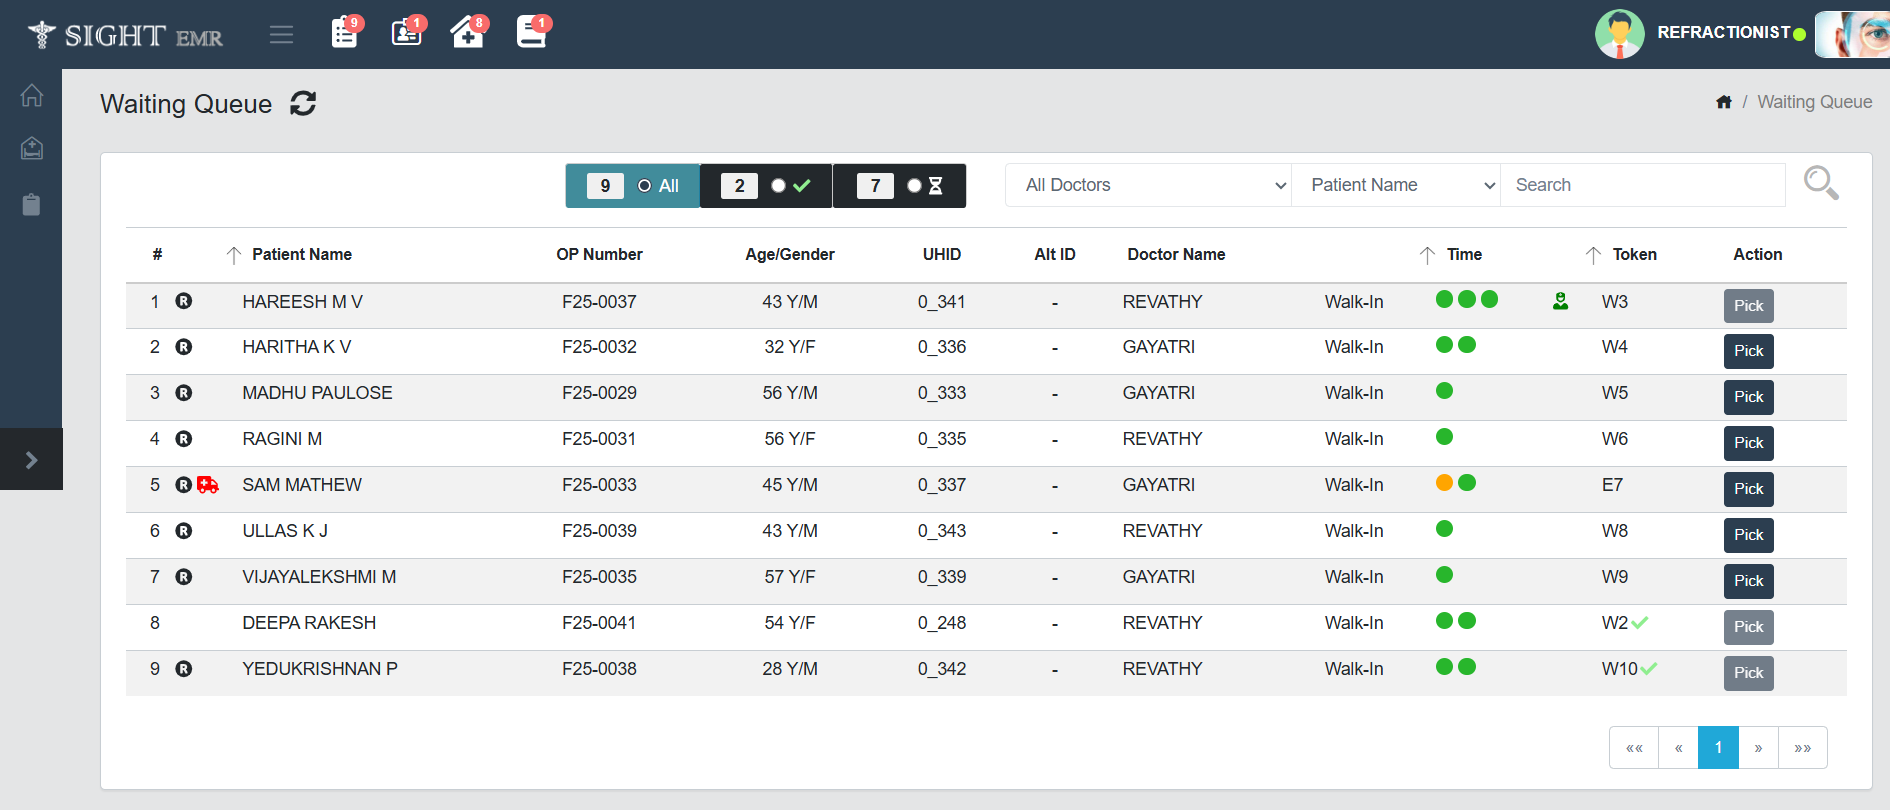
Task: Pick patient HARITHA K V
Action: tap(1748, 351)
